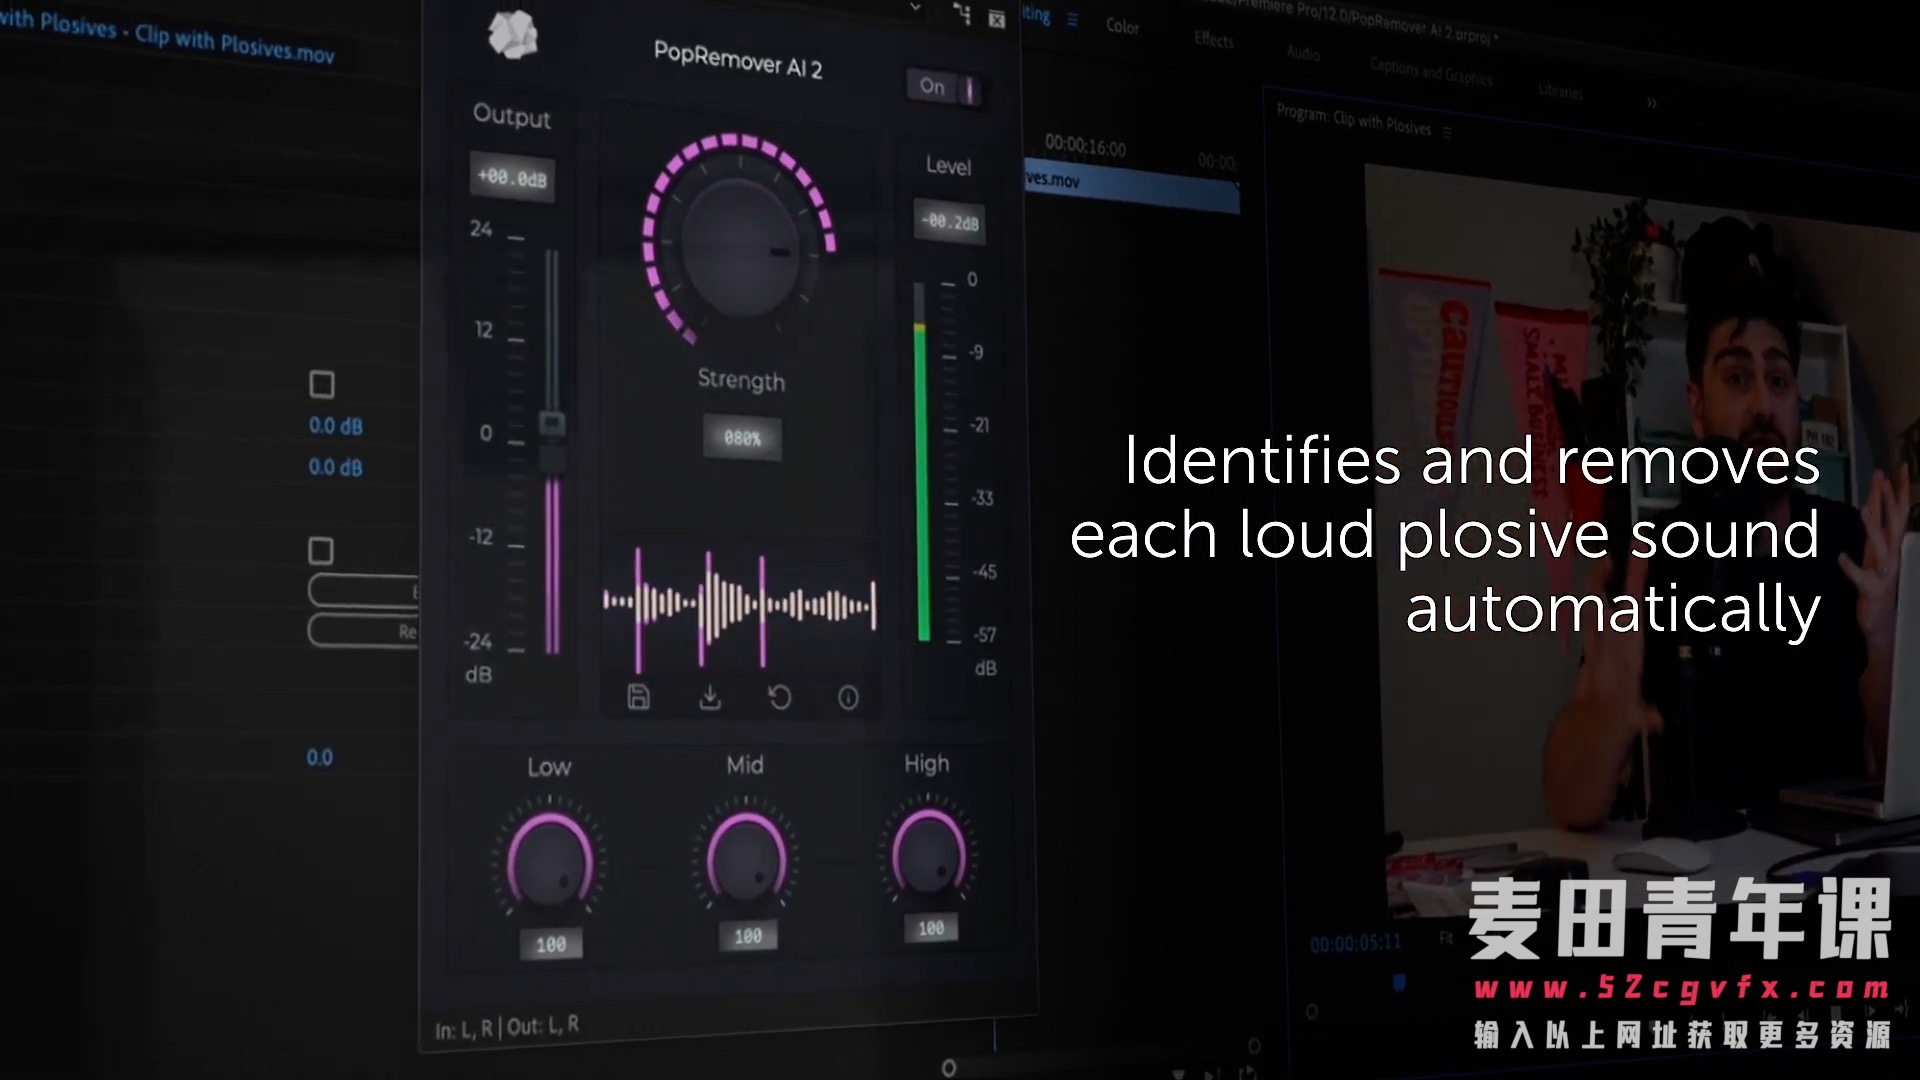
Task: Open the Libraries workspace tab
Action: [x=1560, y=91]
